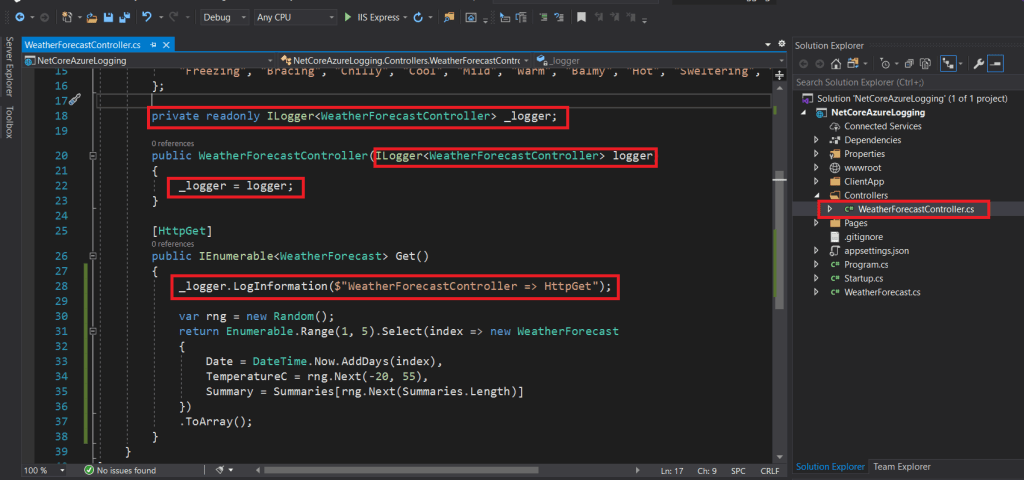Click the Undo arrow icon
This screenshot has width=1024, height=480.
point(148,17)
